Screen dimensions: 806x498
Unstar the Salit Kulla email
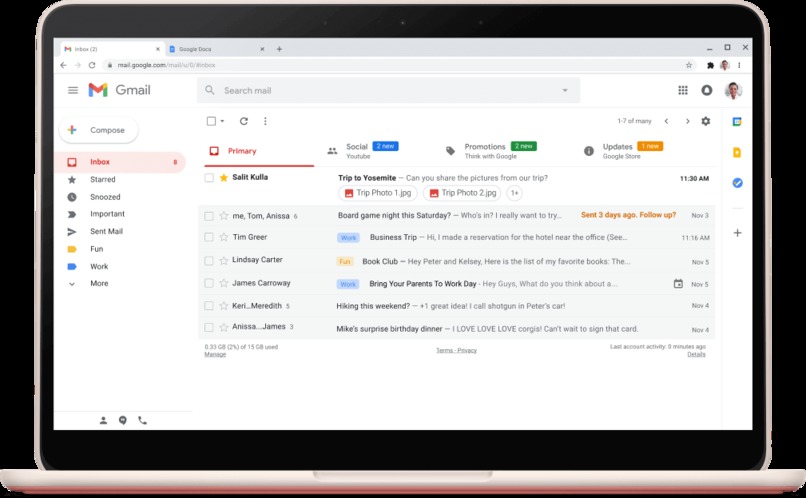pyautogui.click(x=224, y=178)
